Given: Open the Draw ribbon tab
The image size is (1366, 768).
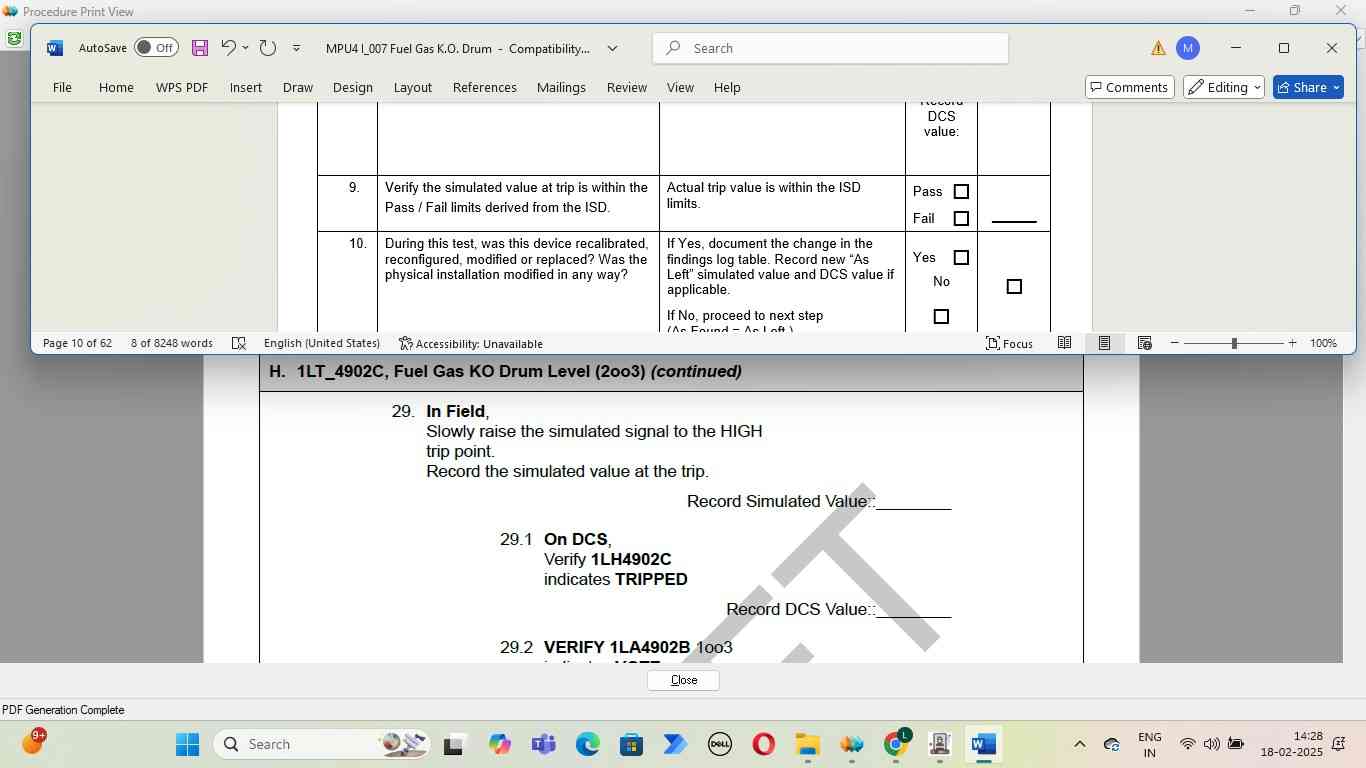Looking at the screenshot, I should (x=298, y=87).
